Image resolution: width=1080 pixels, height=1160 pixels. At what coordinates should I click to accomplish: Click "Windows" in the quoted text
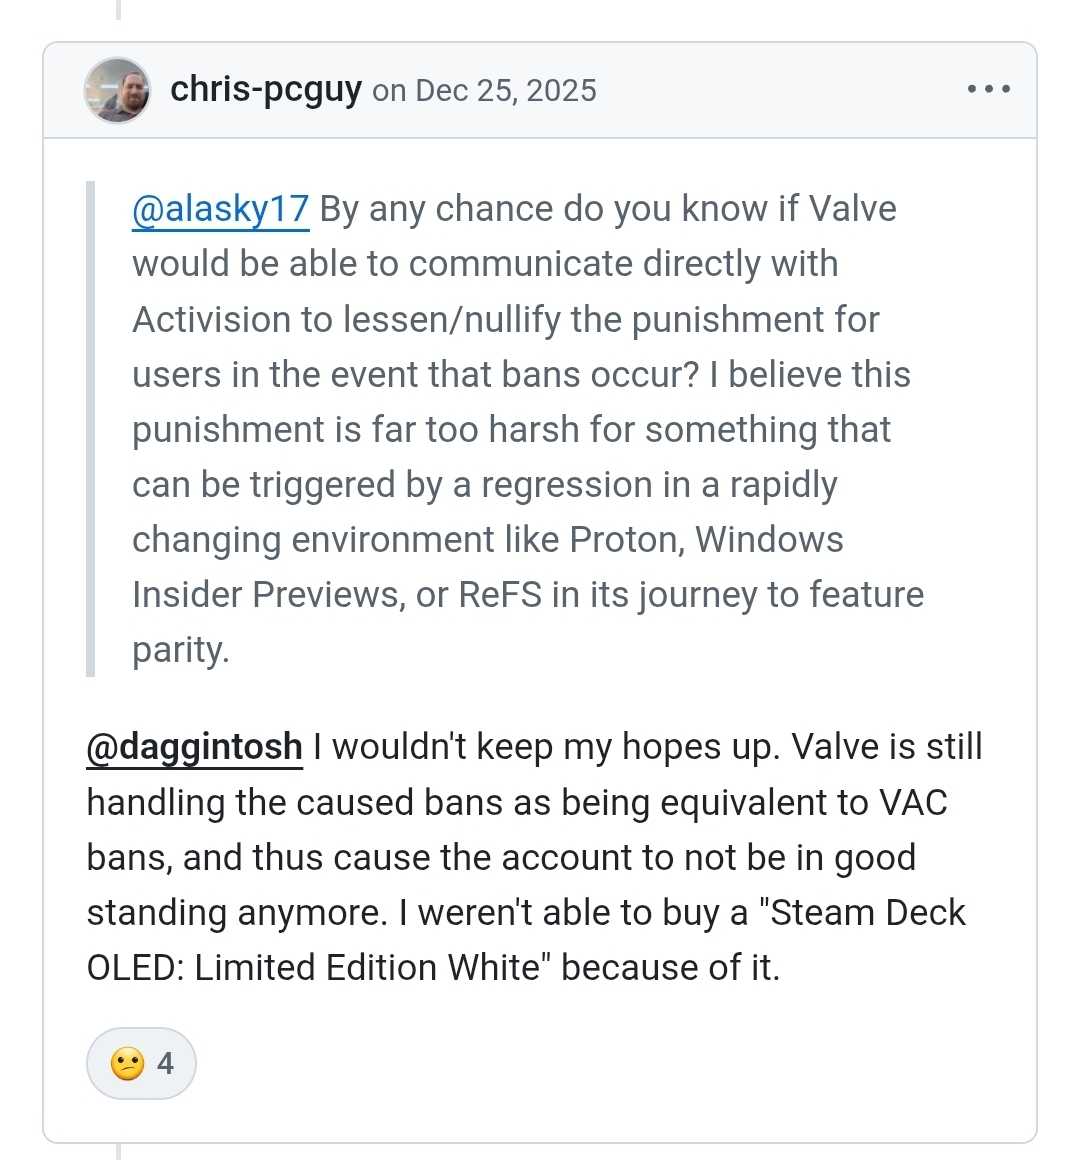tap(769, 540)
